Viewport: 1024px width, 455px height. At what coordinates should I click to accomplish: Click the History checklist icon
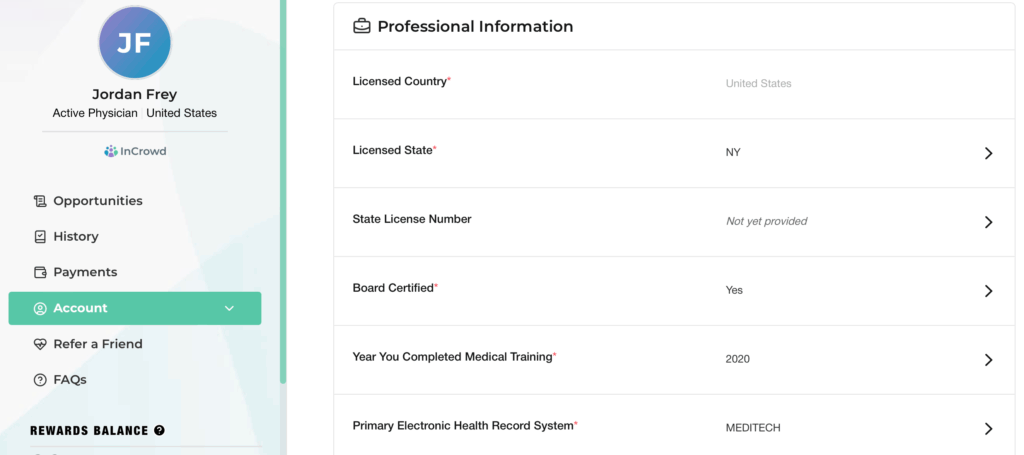(x=40, y=237)
